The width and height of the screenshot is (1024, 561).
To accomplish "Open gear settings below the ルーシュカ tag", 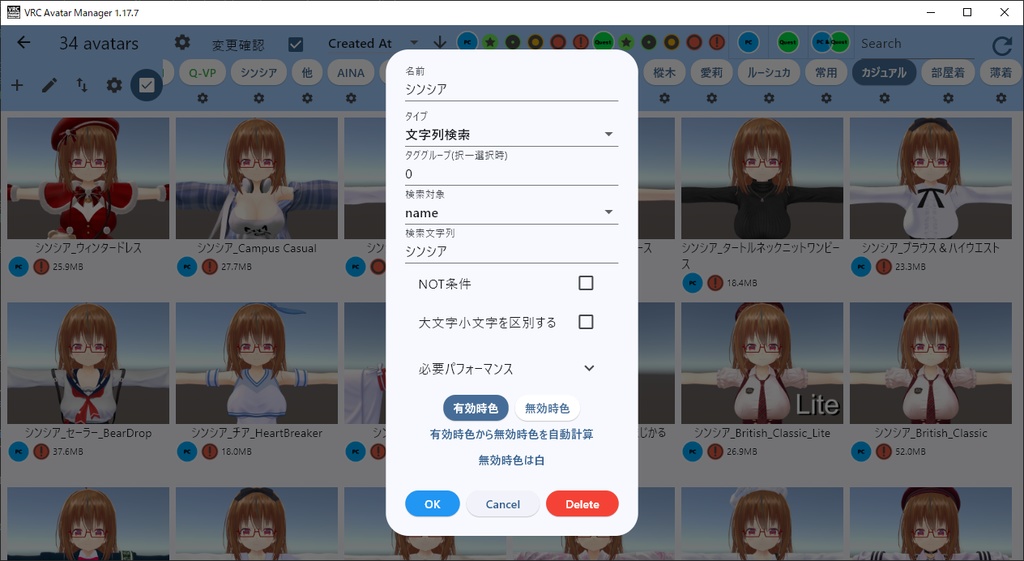I will click(x=769, y=98).
